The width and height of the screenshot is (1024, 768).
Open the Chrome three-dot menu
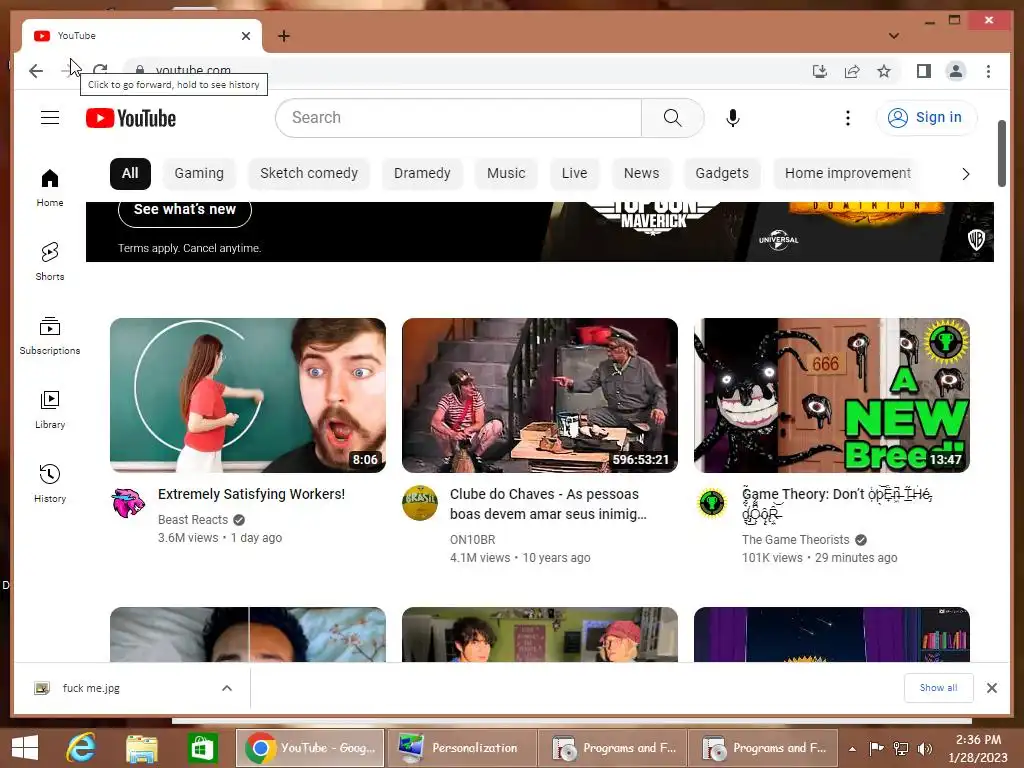click(988, 71)
